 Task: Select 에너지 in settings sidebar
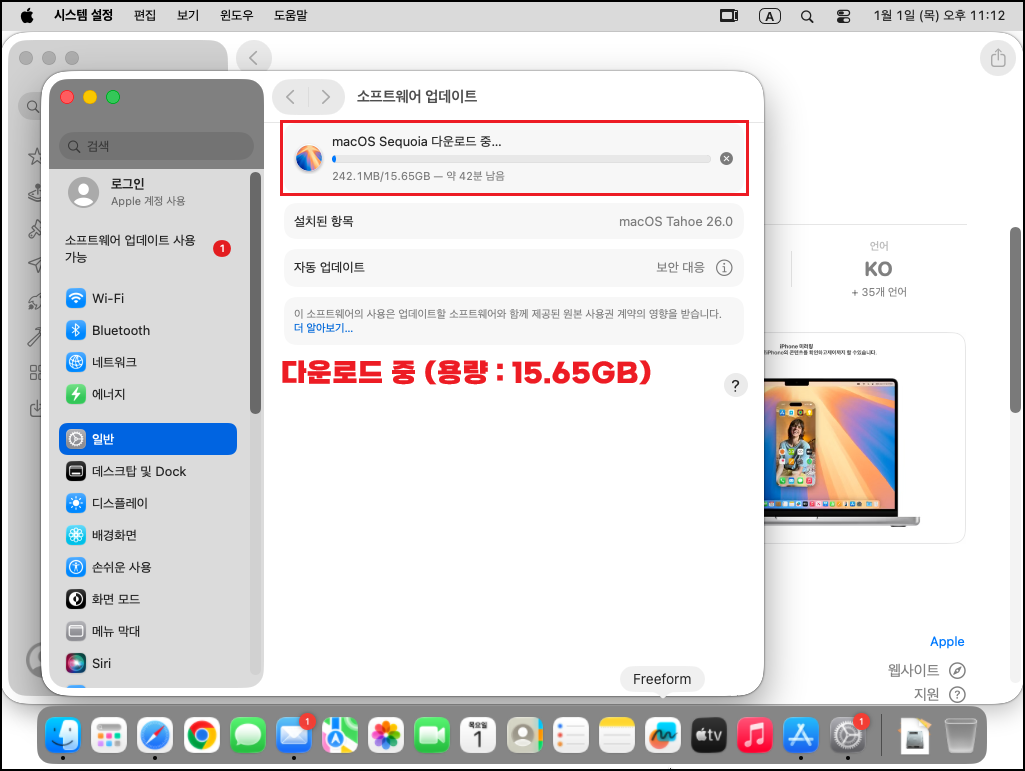(x=148, y=394)
